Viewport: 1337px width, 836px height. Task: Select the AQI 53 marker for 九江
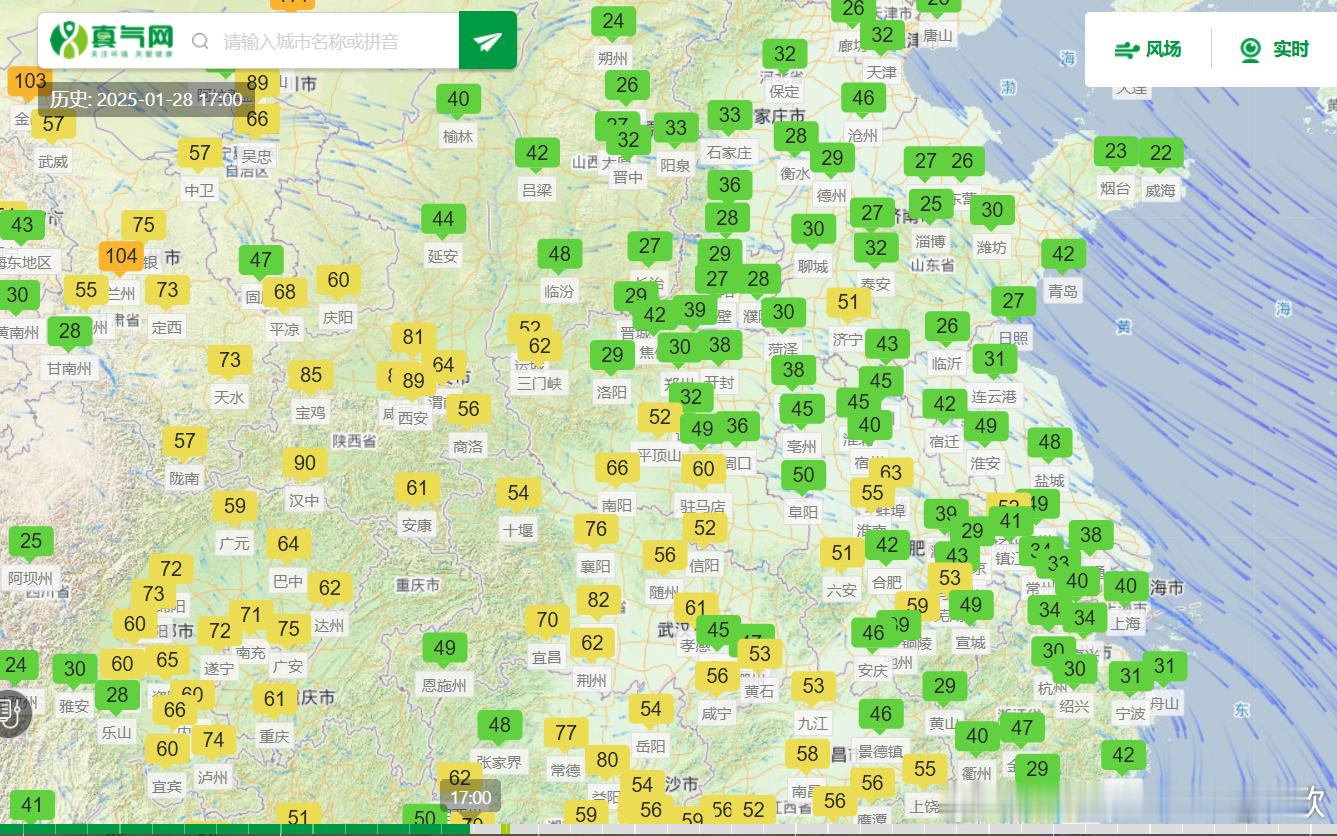(813, 686)
